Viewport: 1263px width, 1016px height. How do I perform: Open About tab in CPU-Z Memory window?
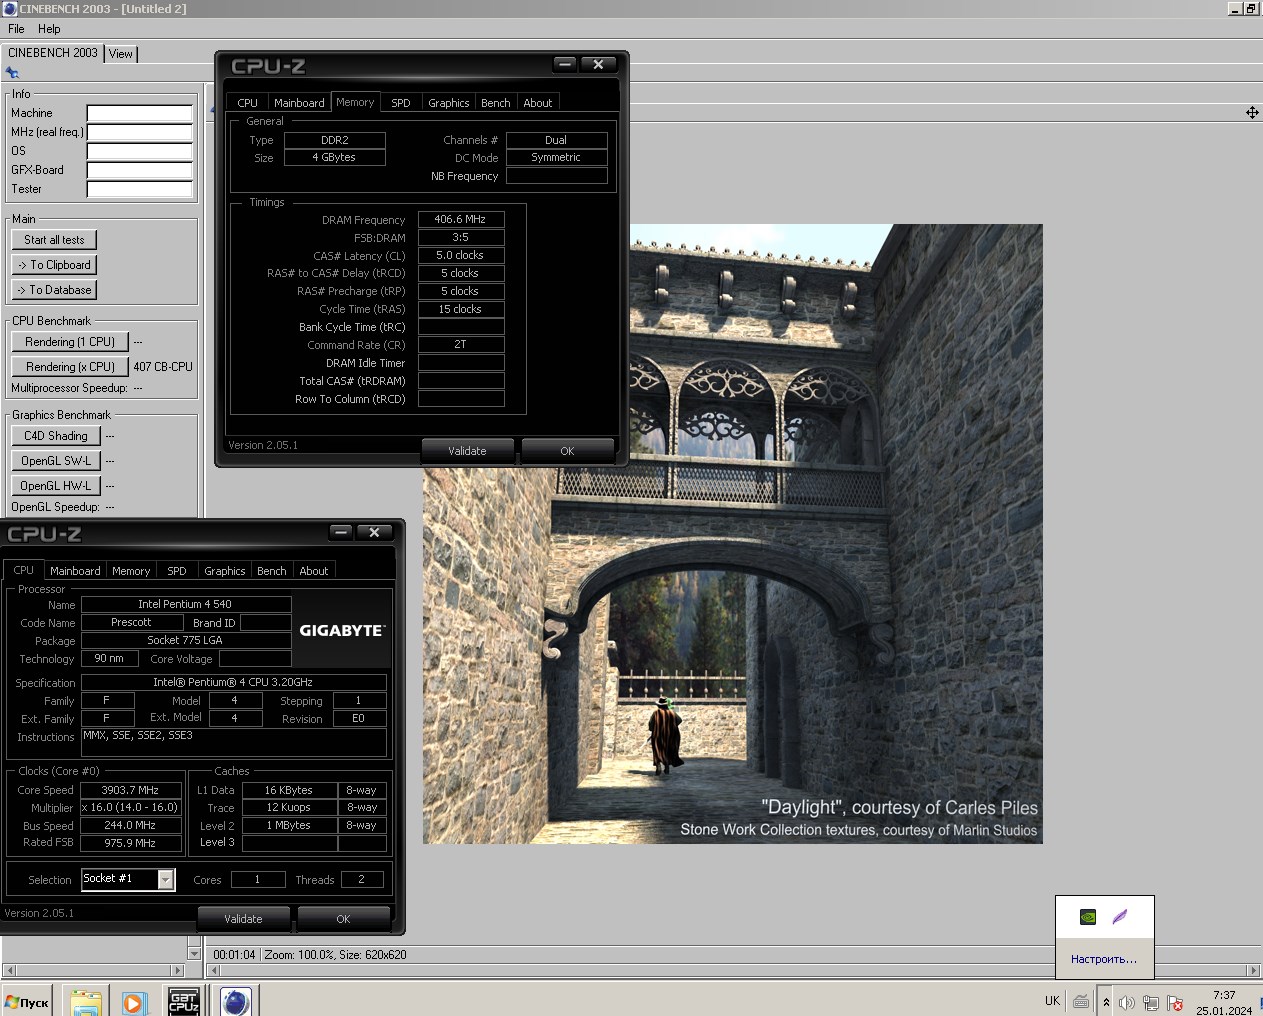pos(538,103)
